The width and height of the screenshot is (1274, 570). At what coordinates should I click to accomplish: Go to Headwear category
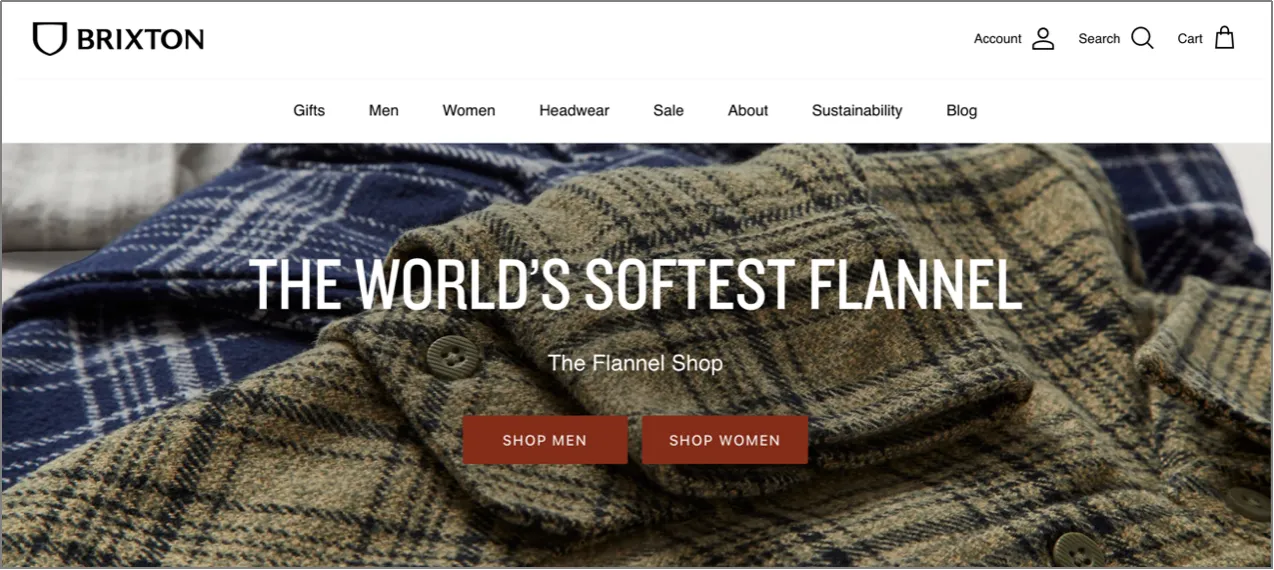click(x=574, y=111)
